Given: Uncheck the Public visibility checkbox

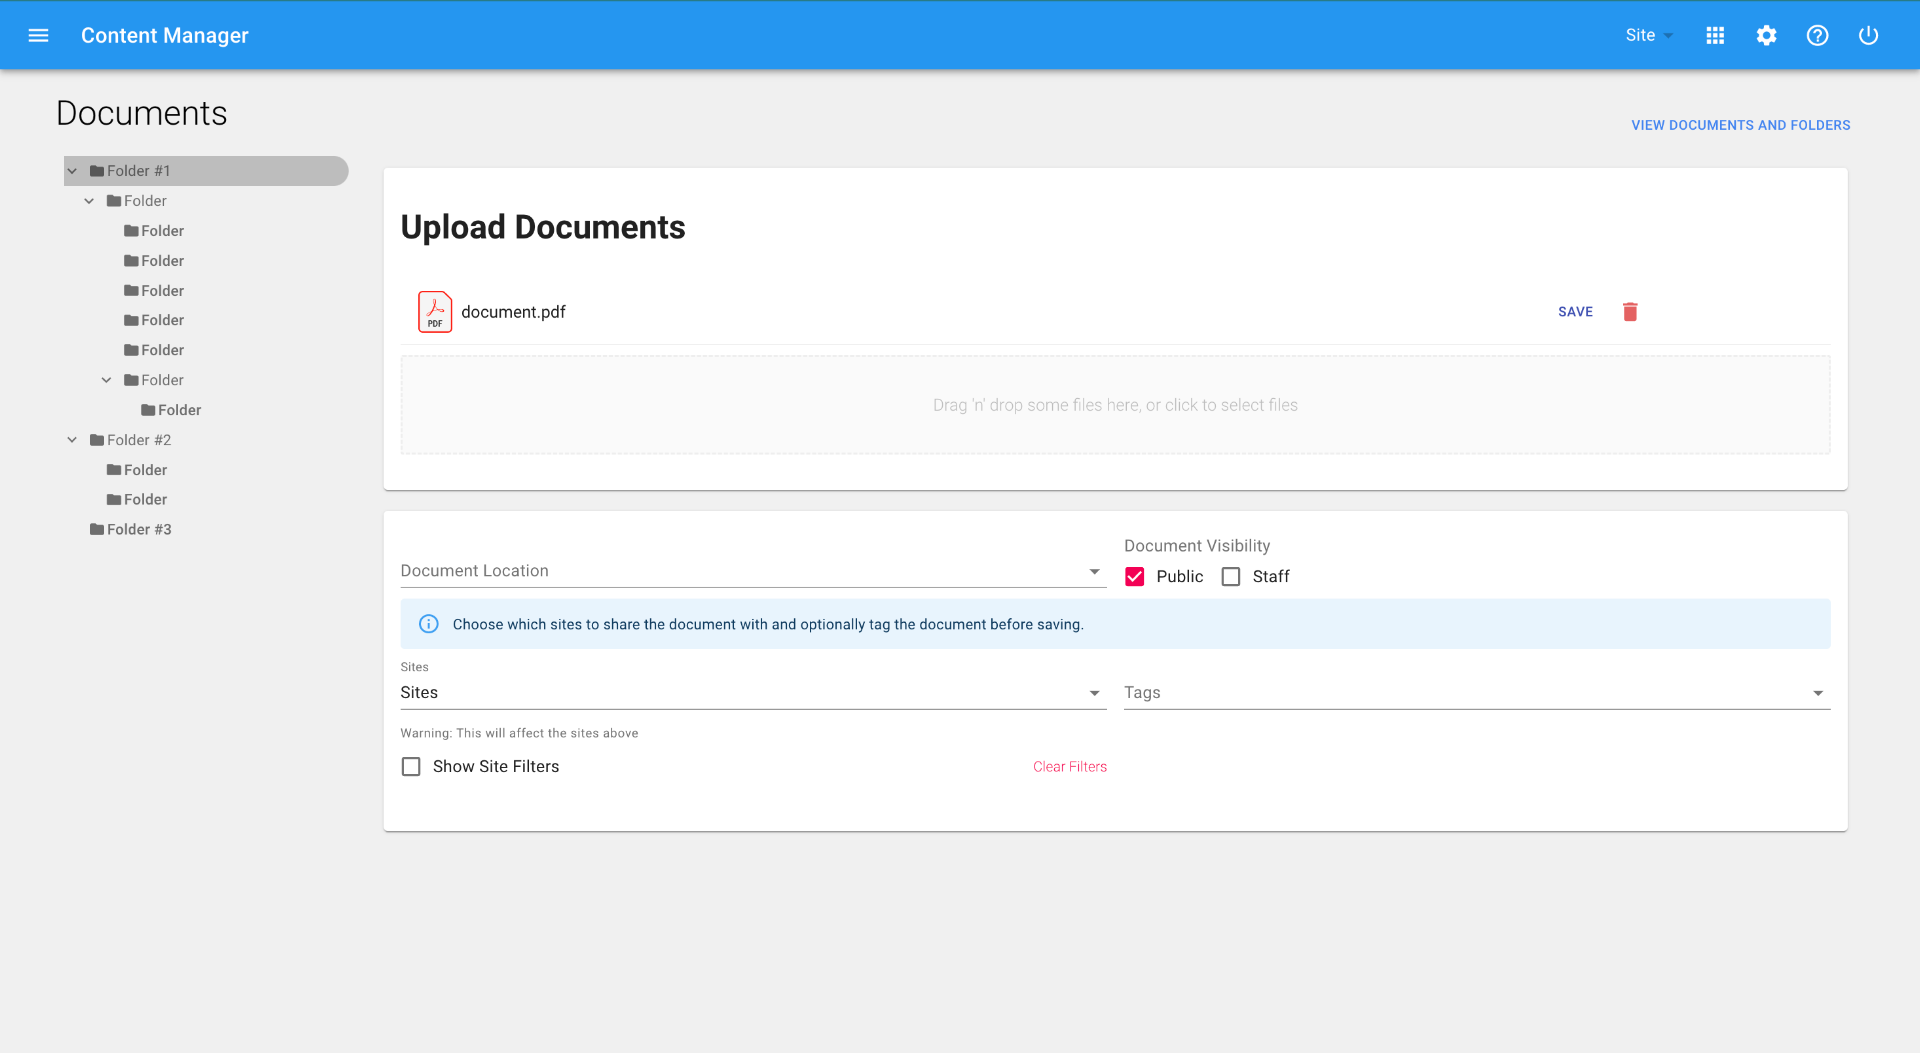Looking at the screenshot, I should [1135, 577].
